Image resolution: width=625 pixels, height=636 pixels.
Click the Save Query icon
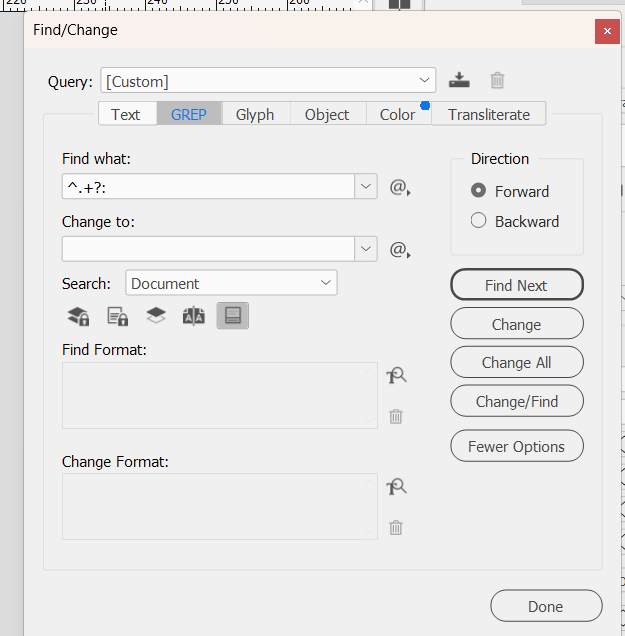[459, 81]
